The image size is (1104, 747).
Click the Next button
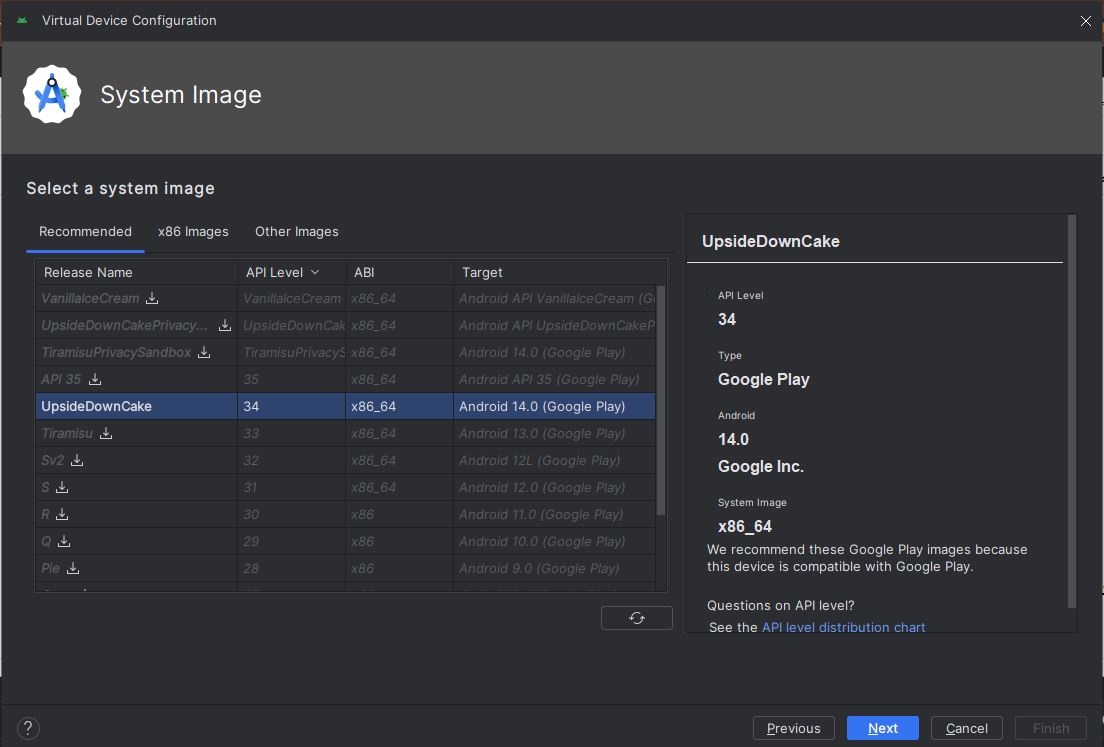pyautogui.click(x=882, y=728)
